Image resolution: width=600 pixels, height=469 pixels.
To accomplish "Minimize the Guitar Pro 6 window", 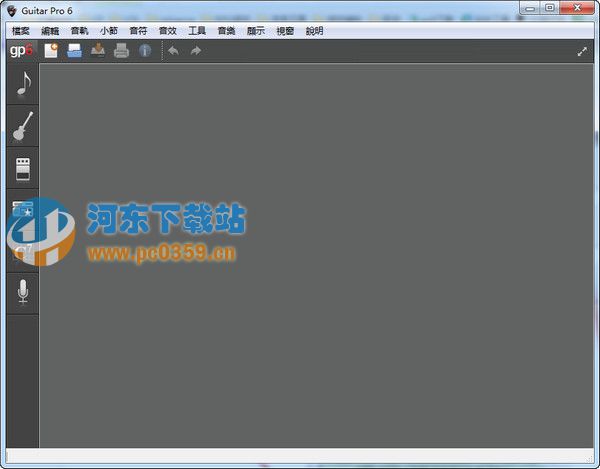I will (530, 8).
